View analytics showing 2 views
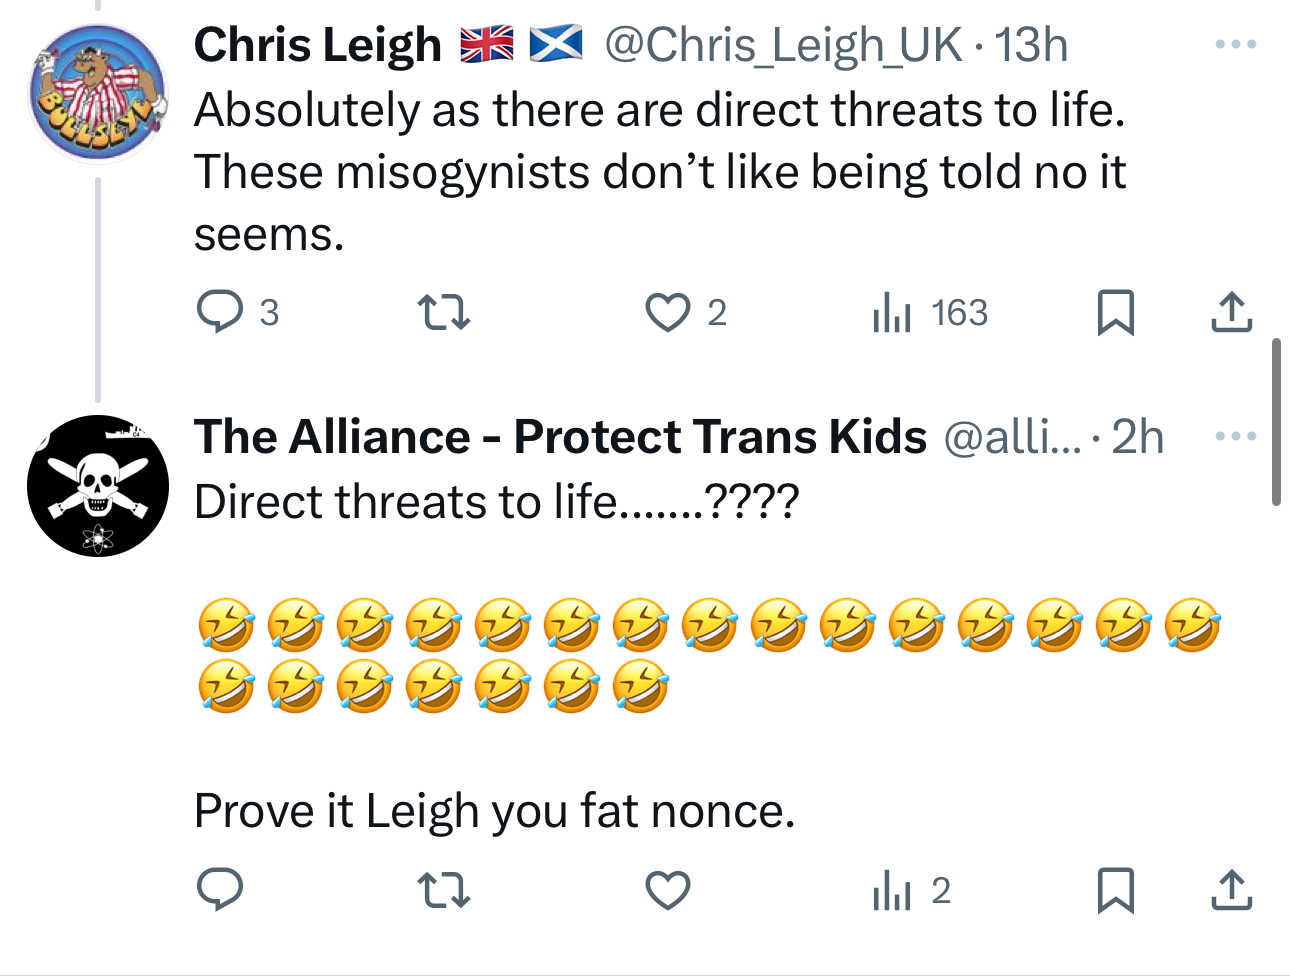This screenshot has width=1290, height=976. (x=911, y=890)
